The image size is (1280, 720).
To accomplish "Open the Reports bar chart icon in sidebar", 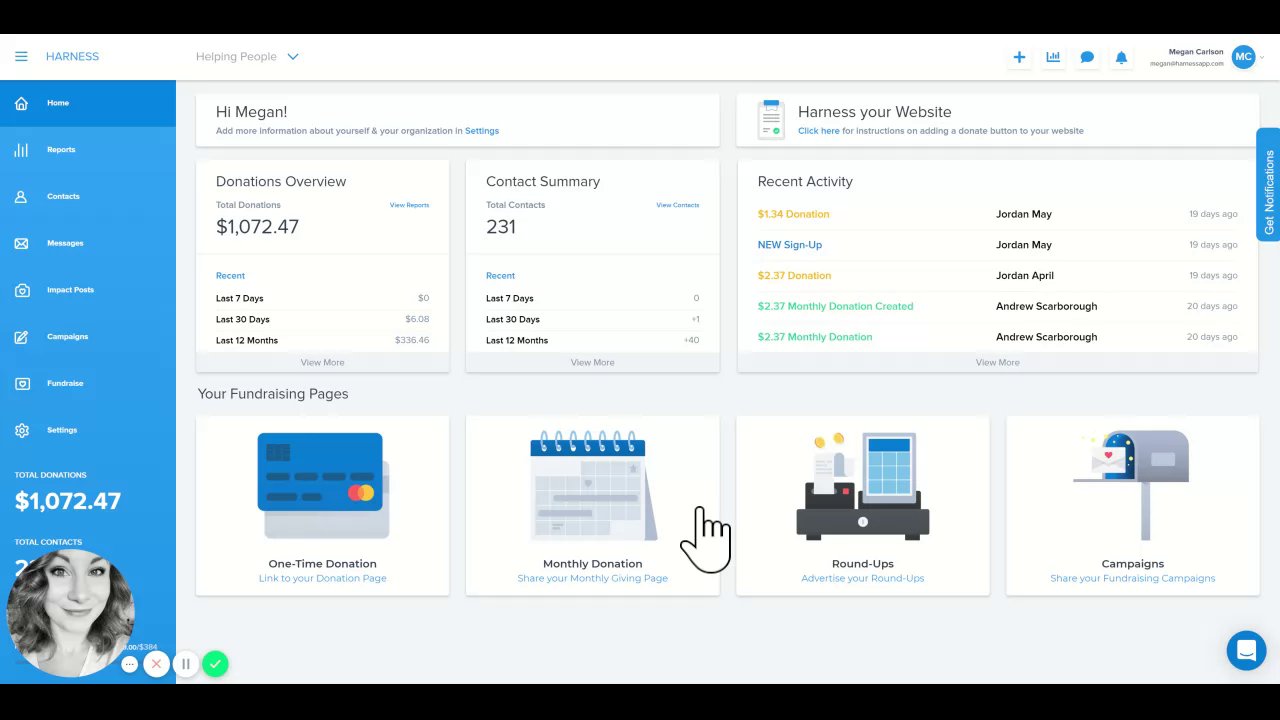I will click(x=21, y=150).
